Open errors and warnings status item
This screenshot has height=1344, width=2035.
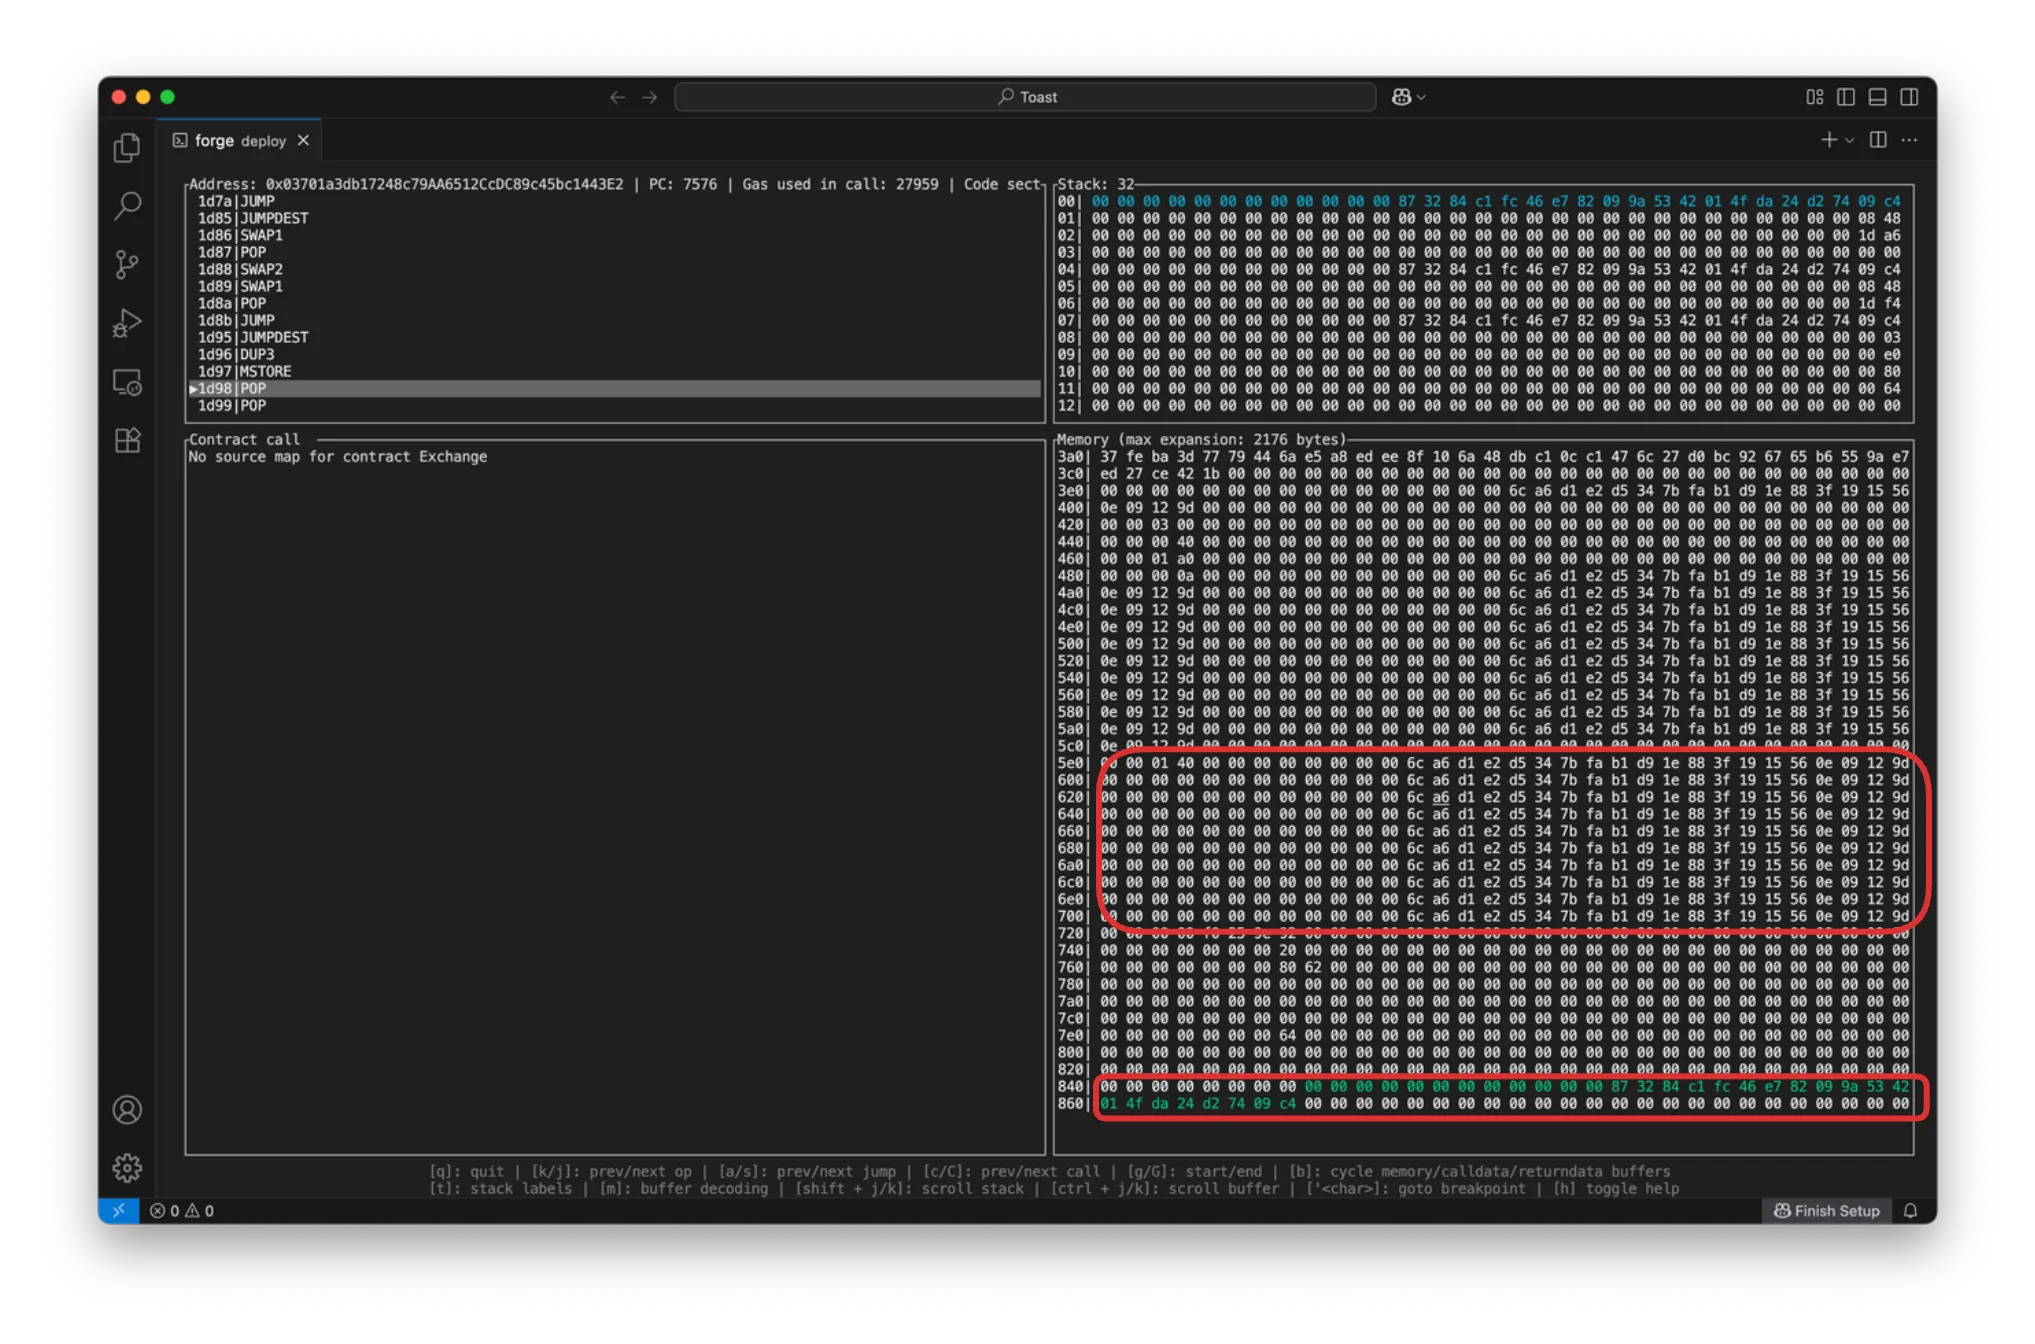tap(181, 1211)
